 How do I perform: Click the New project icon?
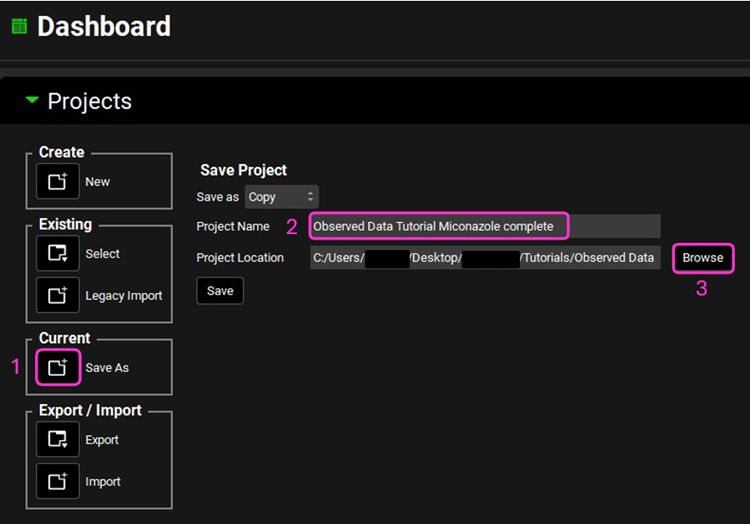[57, 182]
